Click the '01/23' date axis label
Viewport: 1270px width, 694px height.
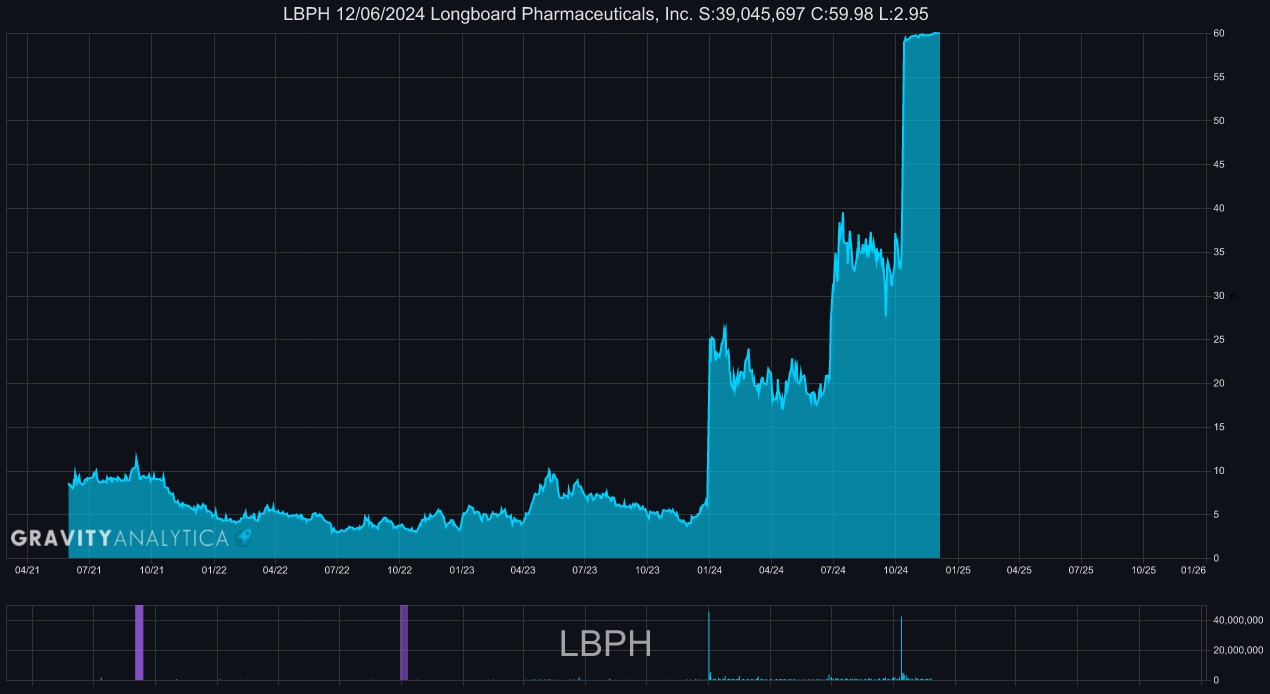click(x=461, y=570)
